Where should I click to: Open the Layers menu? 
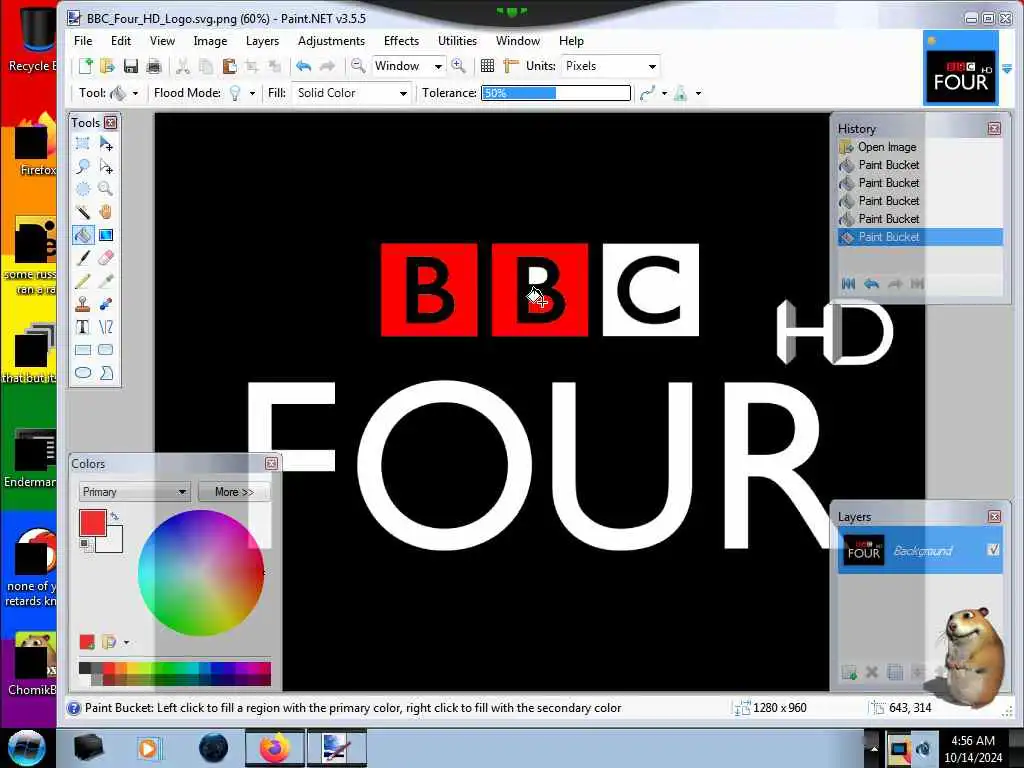[x=263, y=40]
